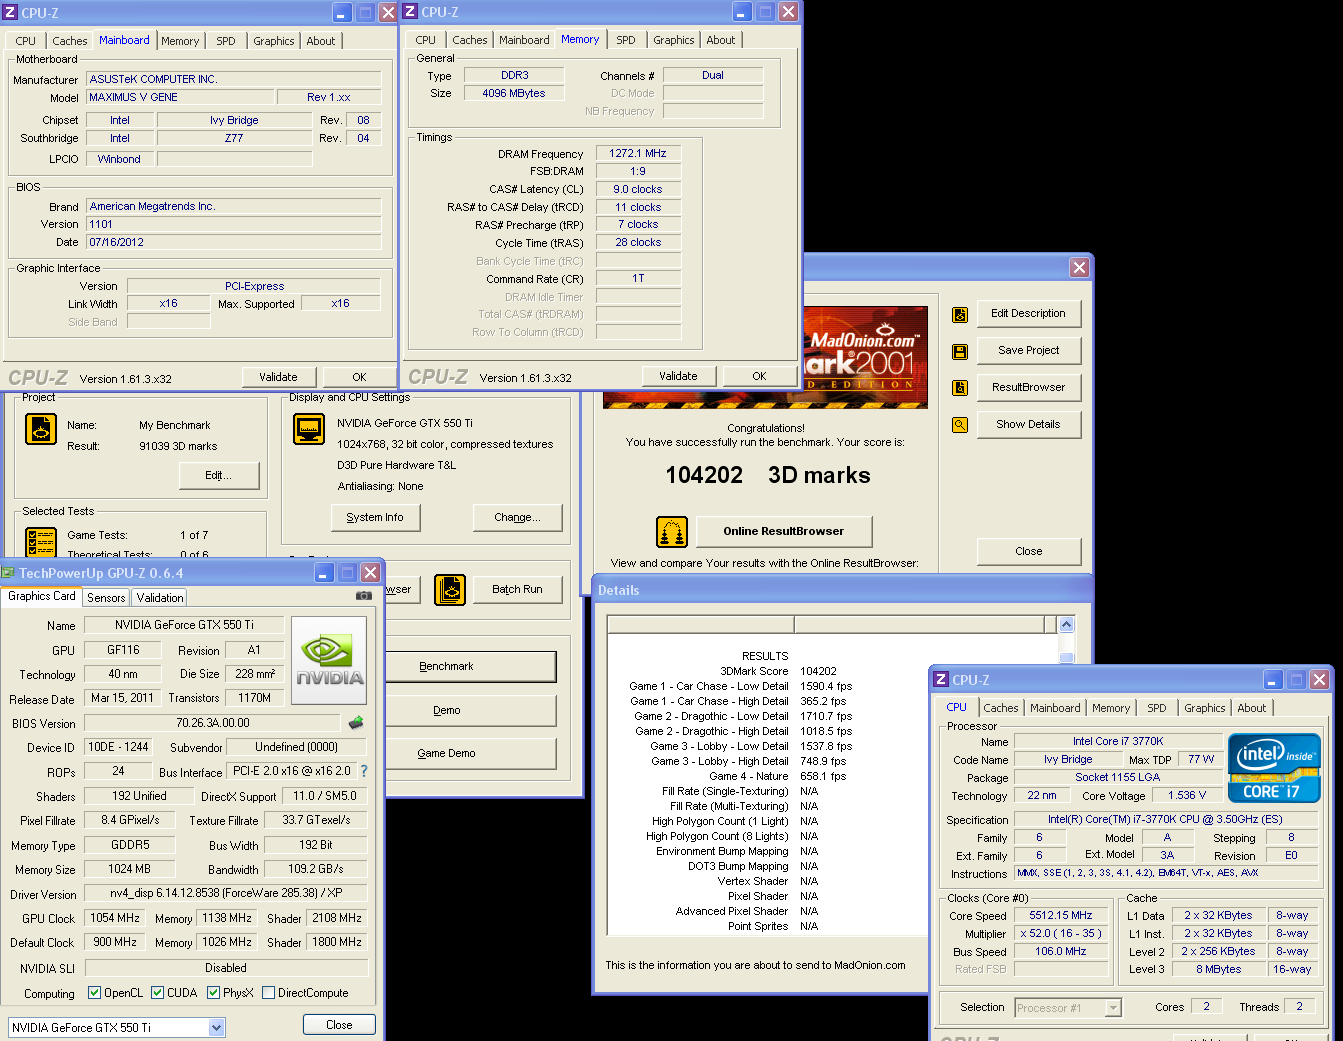The height and width of the screenshot is (1041, 1343).
Task: Click the Selected Tests checklist icon
Action: (41, 543)
